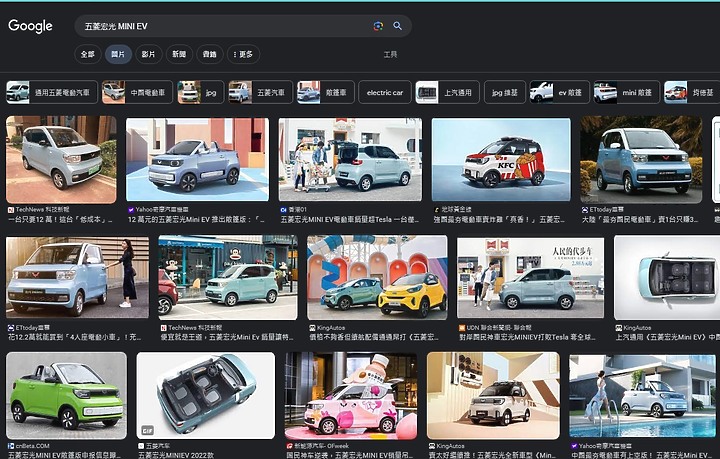This screenshot has width=720, height=459.
Task: Select the 'jpg' filter chip
Action: 201,92
